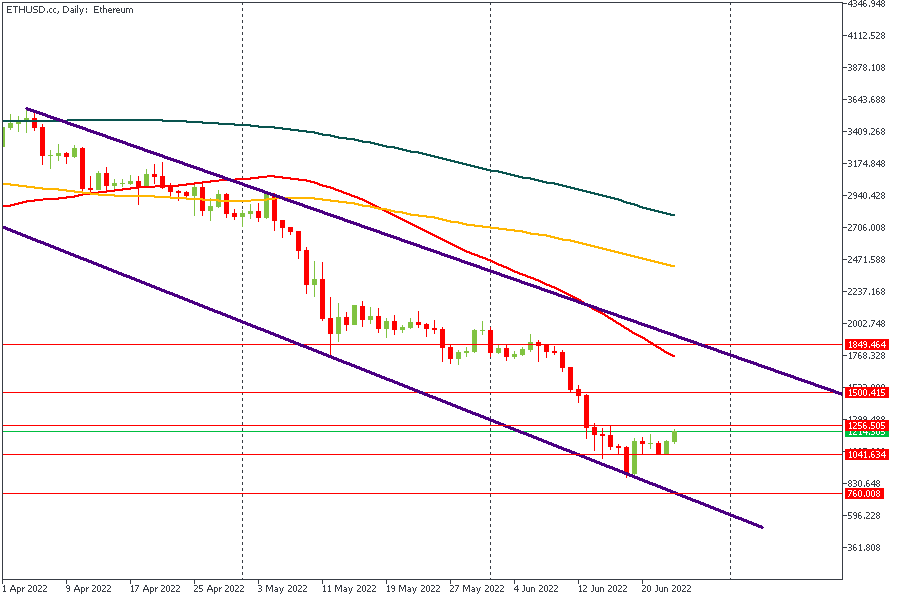This screenshot has width=900, height=600.
Task: Click the 760.008 red price label
Action: pyautogui.click(x=864, y=493)
